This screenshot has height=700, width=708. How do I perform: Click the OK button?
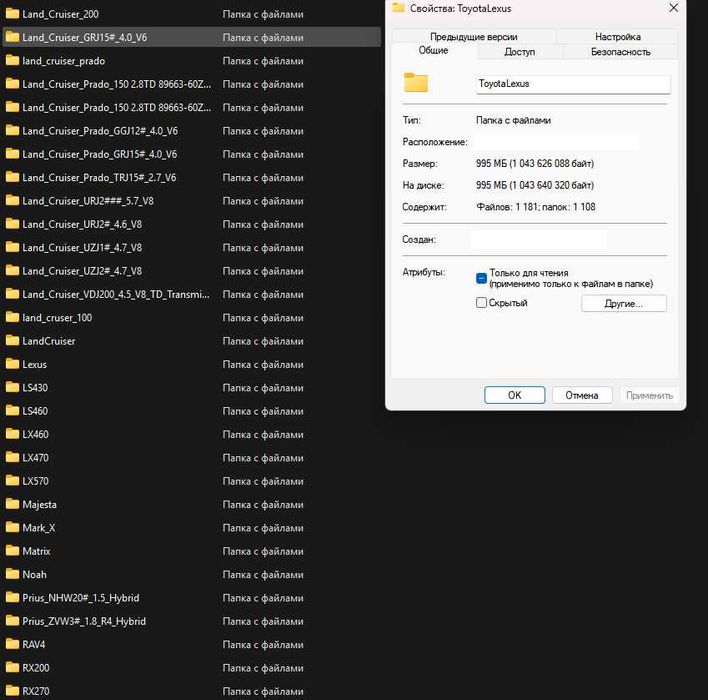514,395
